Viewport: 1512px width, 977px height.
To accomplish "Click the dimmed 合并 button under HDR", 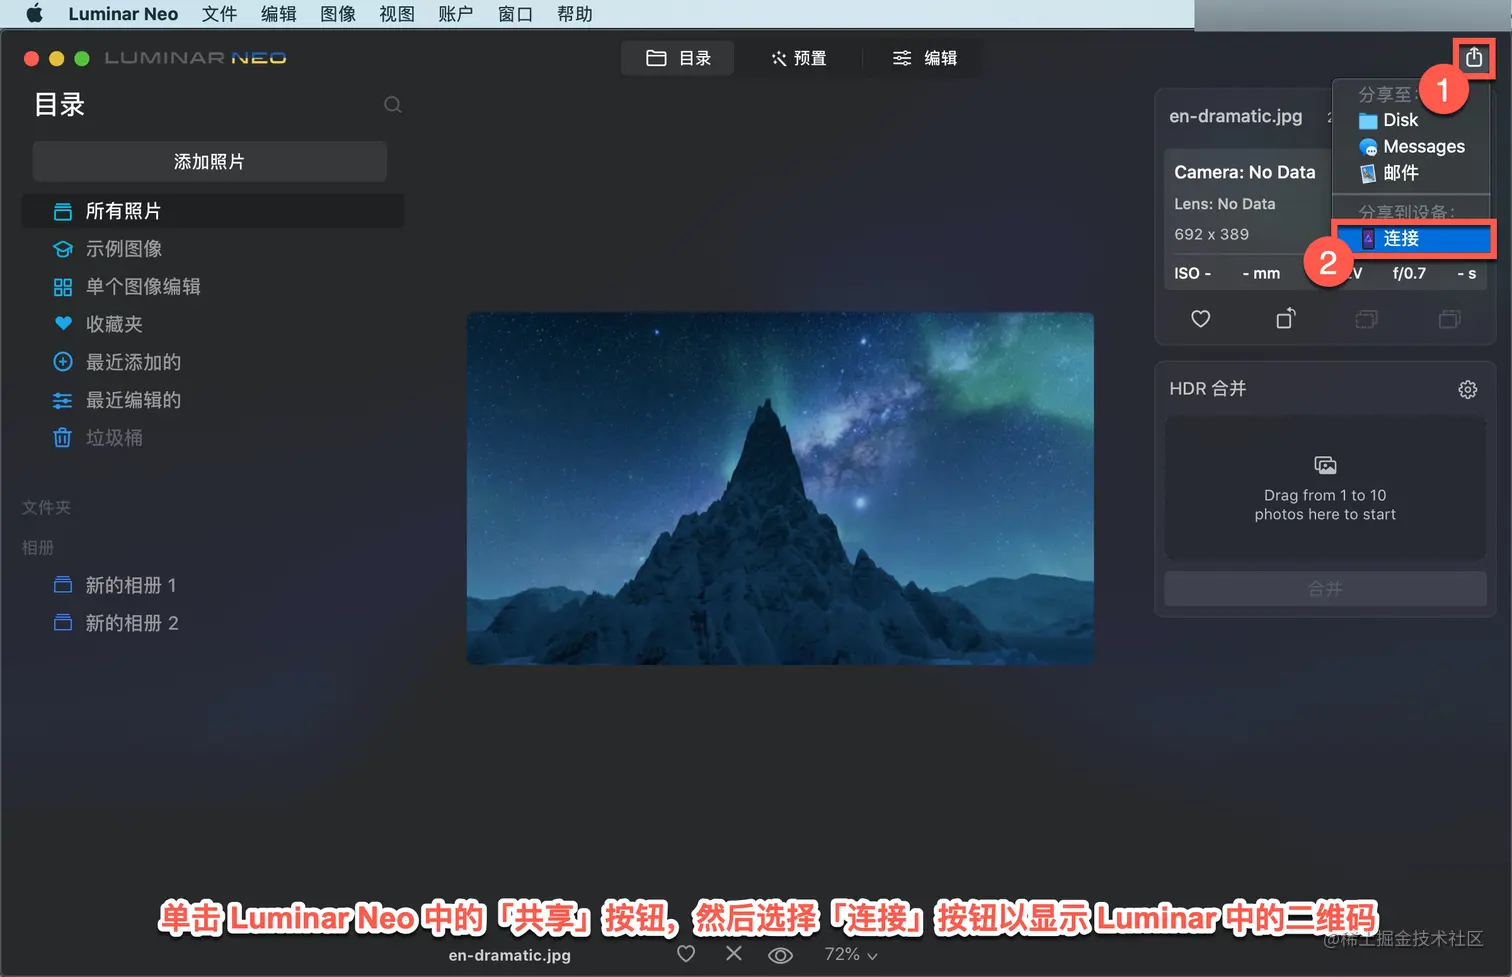I will [1325, 589].
